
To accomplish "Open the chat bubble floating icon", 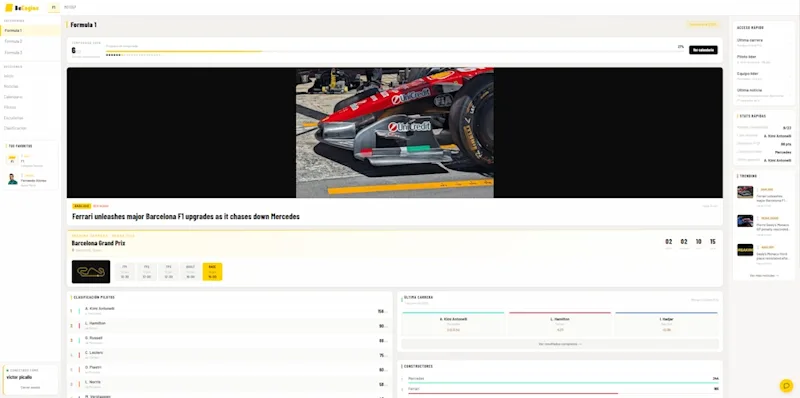I will click(786, 386).
